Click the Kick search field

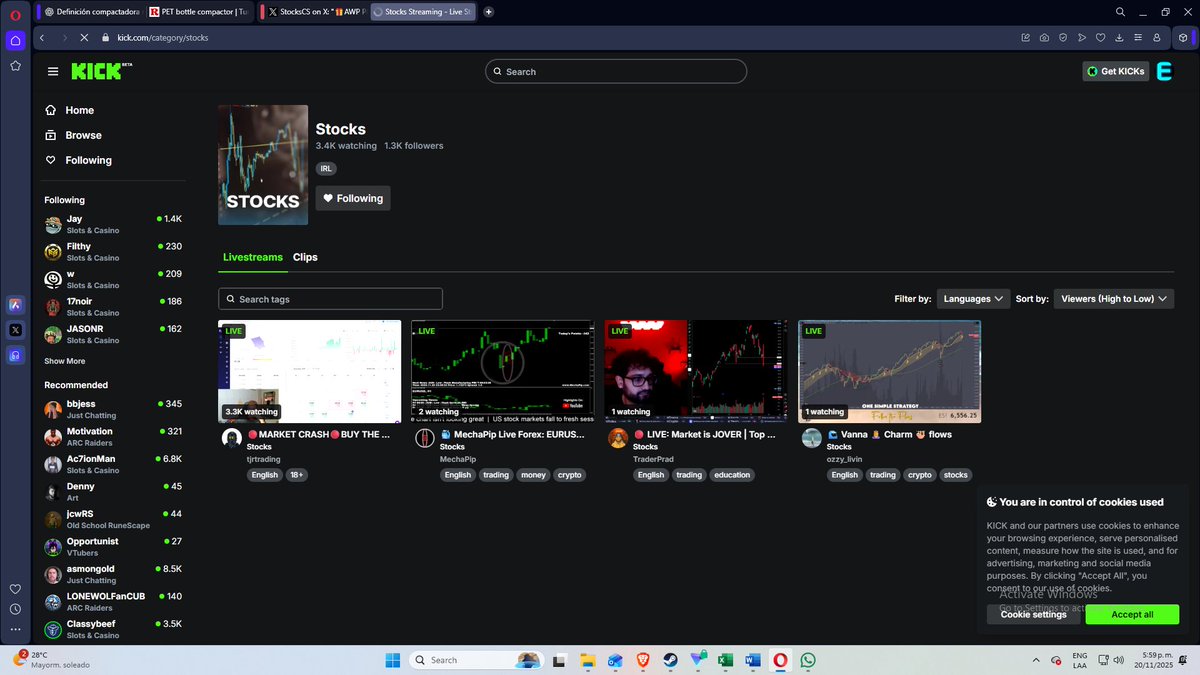[x=616, y=71]
